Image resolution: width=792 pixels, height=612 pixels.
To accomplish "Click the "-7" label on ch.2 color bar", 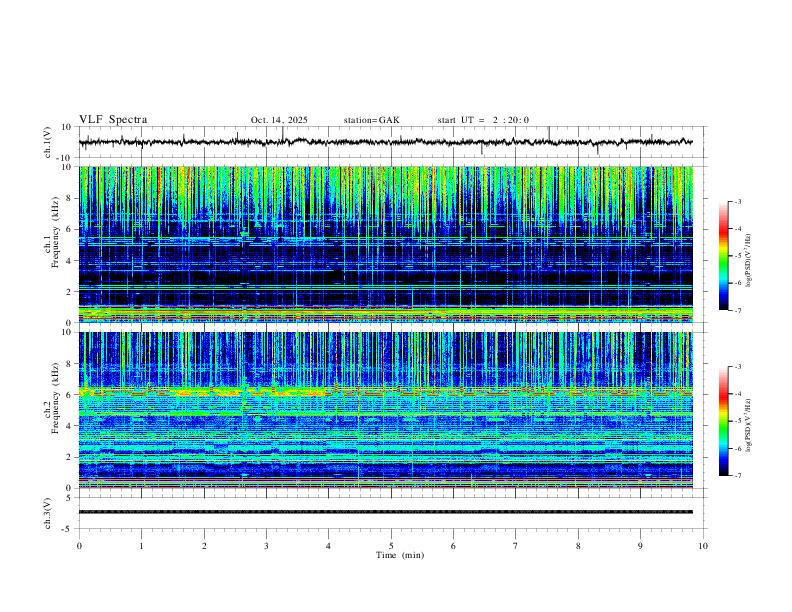I will [738, 476].
